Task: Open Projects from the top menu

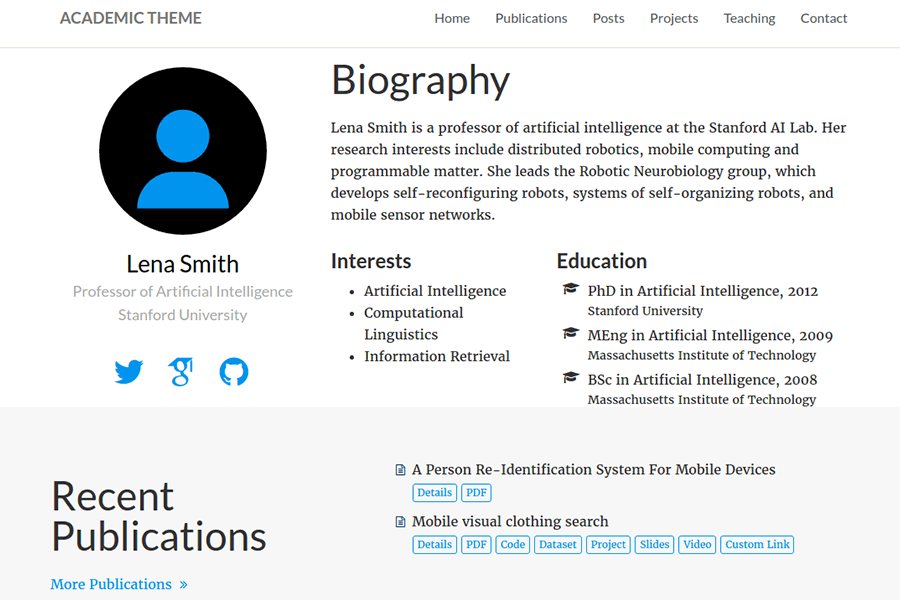Action: 674,18
